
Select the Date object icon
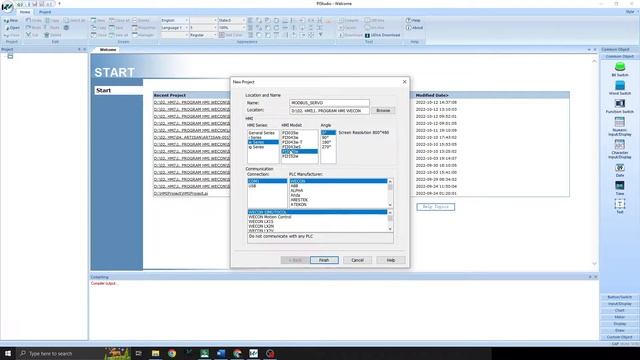pos(620,167)
